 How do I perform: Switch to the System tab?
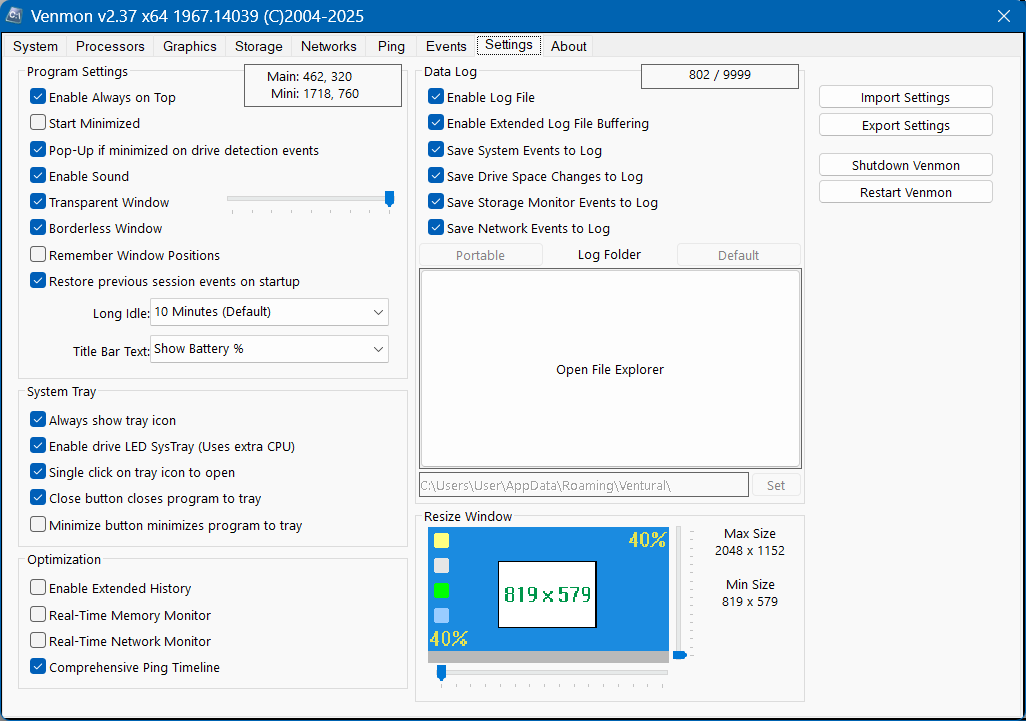click(35, 46)
